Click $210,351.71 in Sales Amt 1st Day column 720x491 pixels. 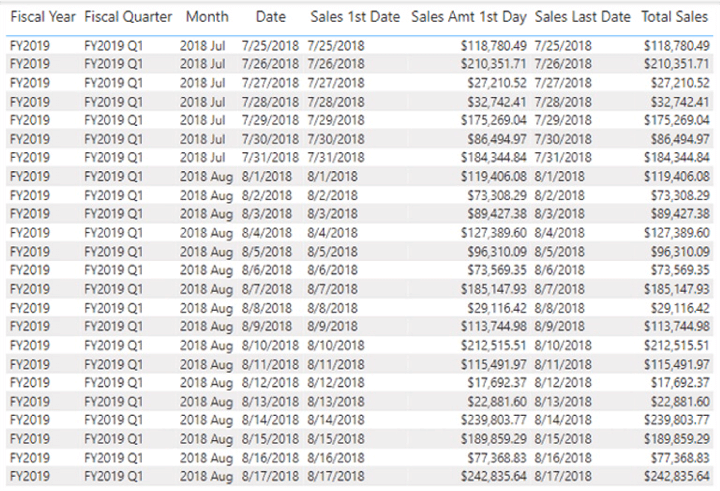[x=490, y=65]
